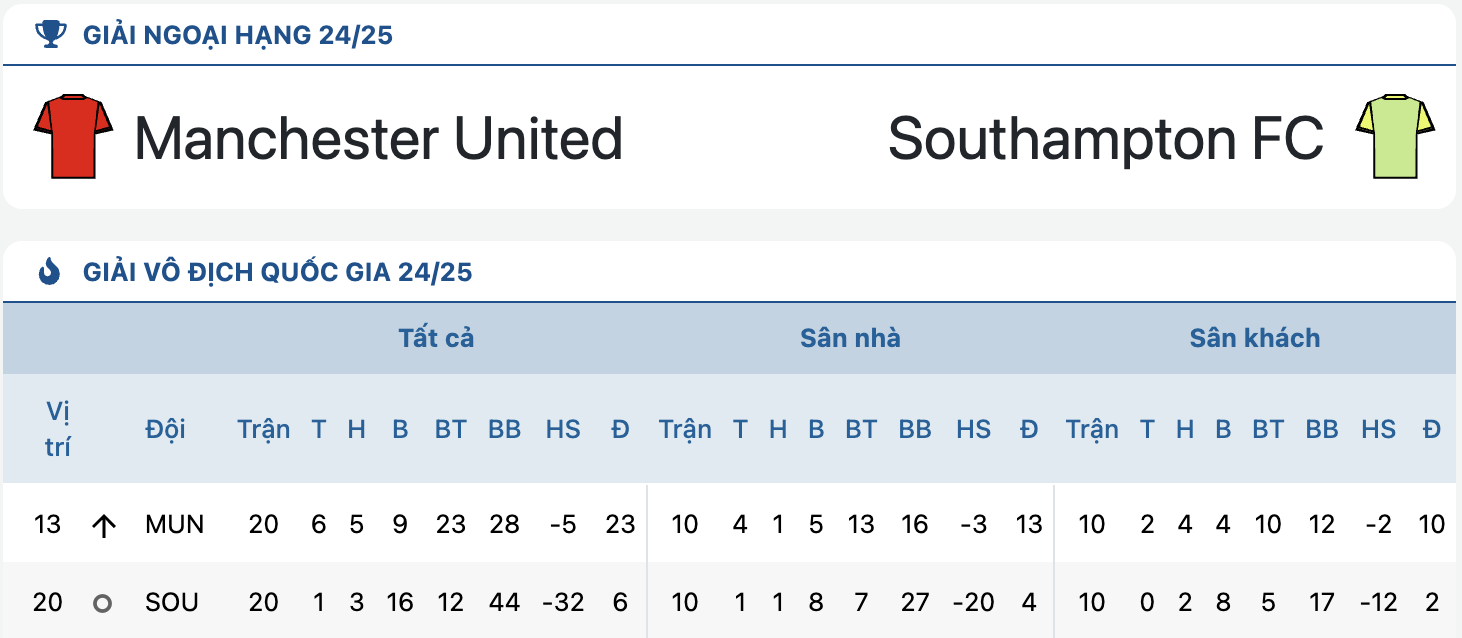Open the Manchester United team name
The height and width of the screenshot is (638, 1462).
pyautogui.click(x=379, y=138)
